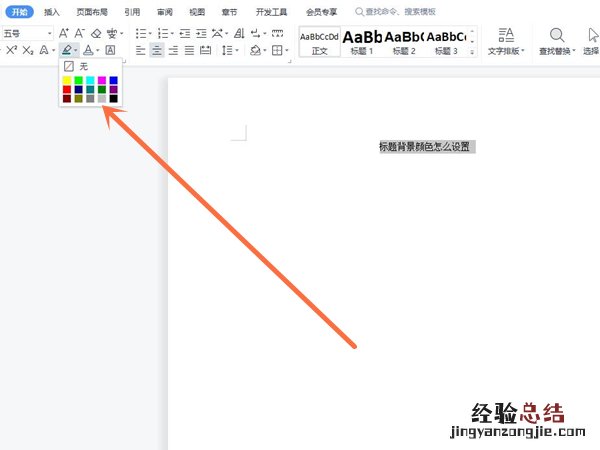Choose the yellow highlight color swatch
The height and width of the screenshot is (450, 600).
pyautogui.click(x=67, y=80)
